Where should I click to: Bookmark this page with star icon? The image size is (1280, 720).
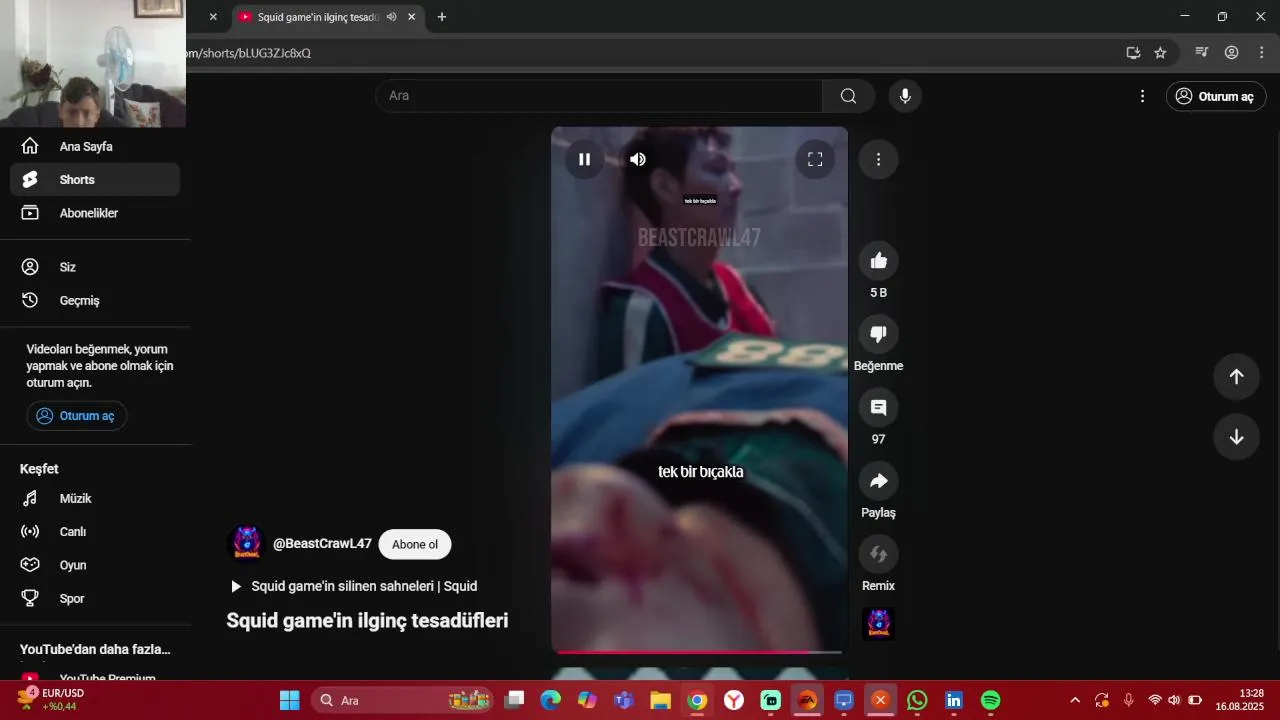tap(1160, 53)
